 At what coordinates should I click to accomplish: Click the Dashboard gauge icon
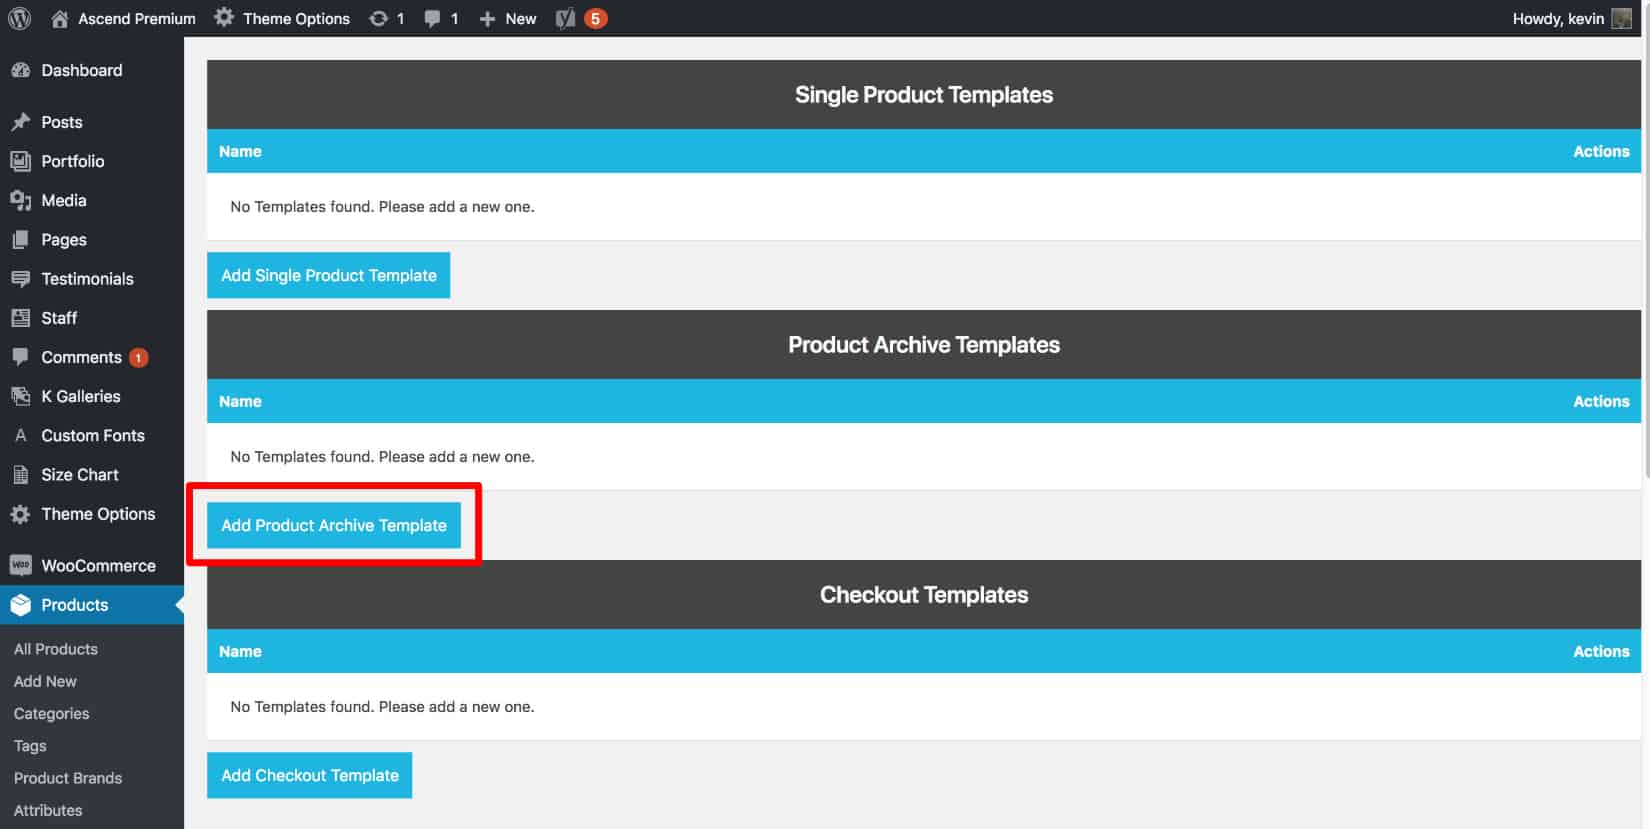click(x=20, y=70)
